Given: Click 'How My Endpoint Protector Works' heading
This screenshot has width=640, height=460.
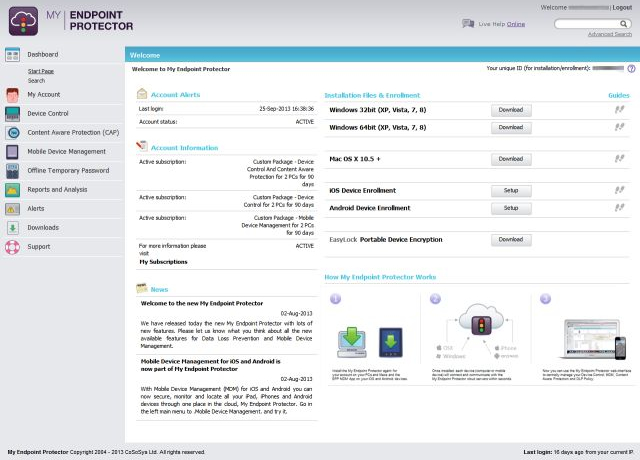Looking at the screenshot, I should point(380,277).
